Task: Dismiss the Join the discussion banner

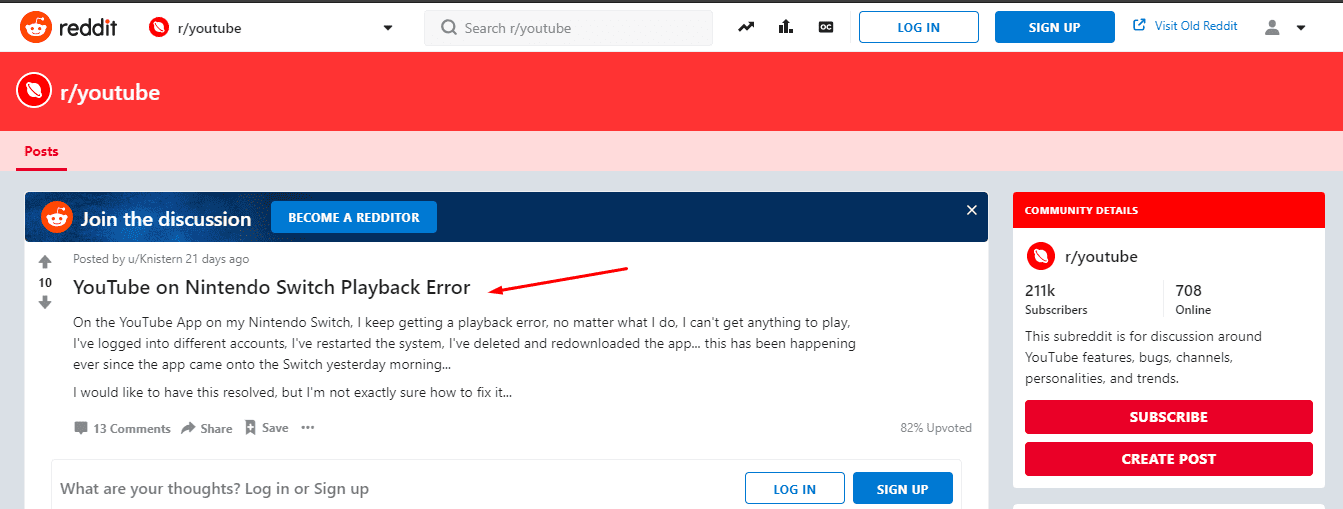Action: [971, 210]
